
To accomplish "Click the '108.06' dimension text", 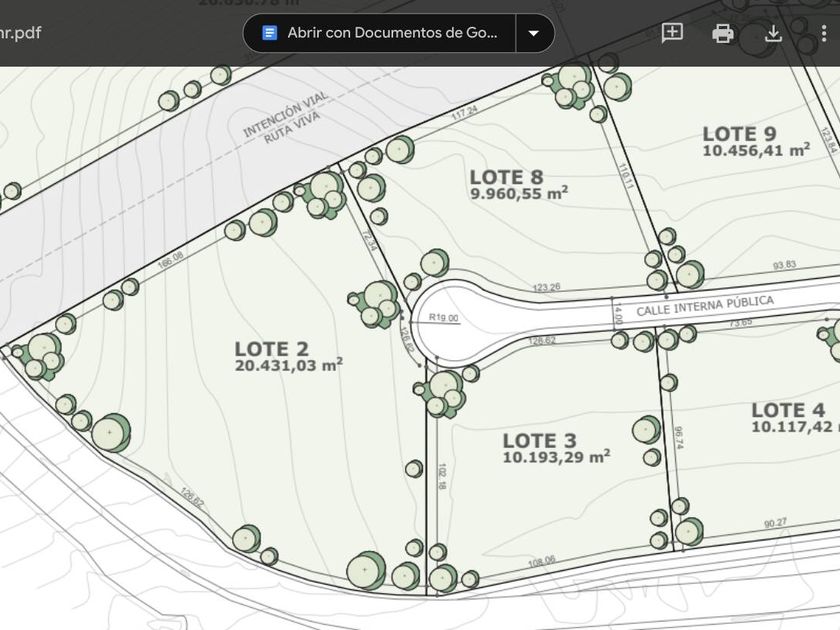I will [x=542, y=561].
